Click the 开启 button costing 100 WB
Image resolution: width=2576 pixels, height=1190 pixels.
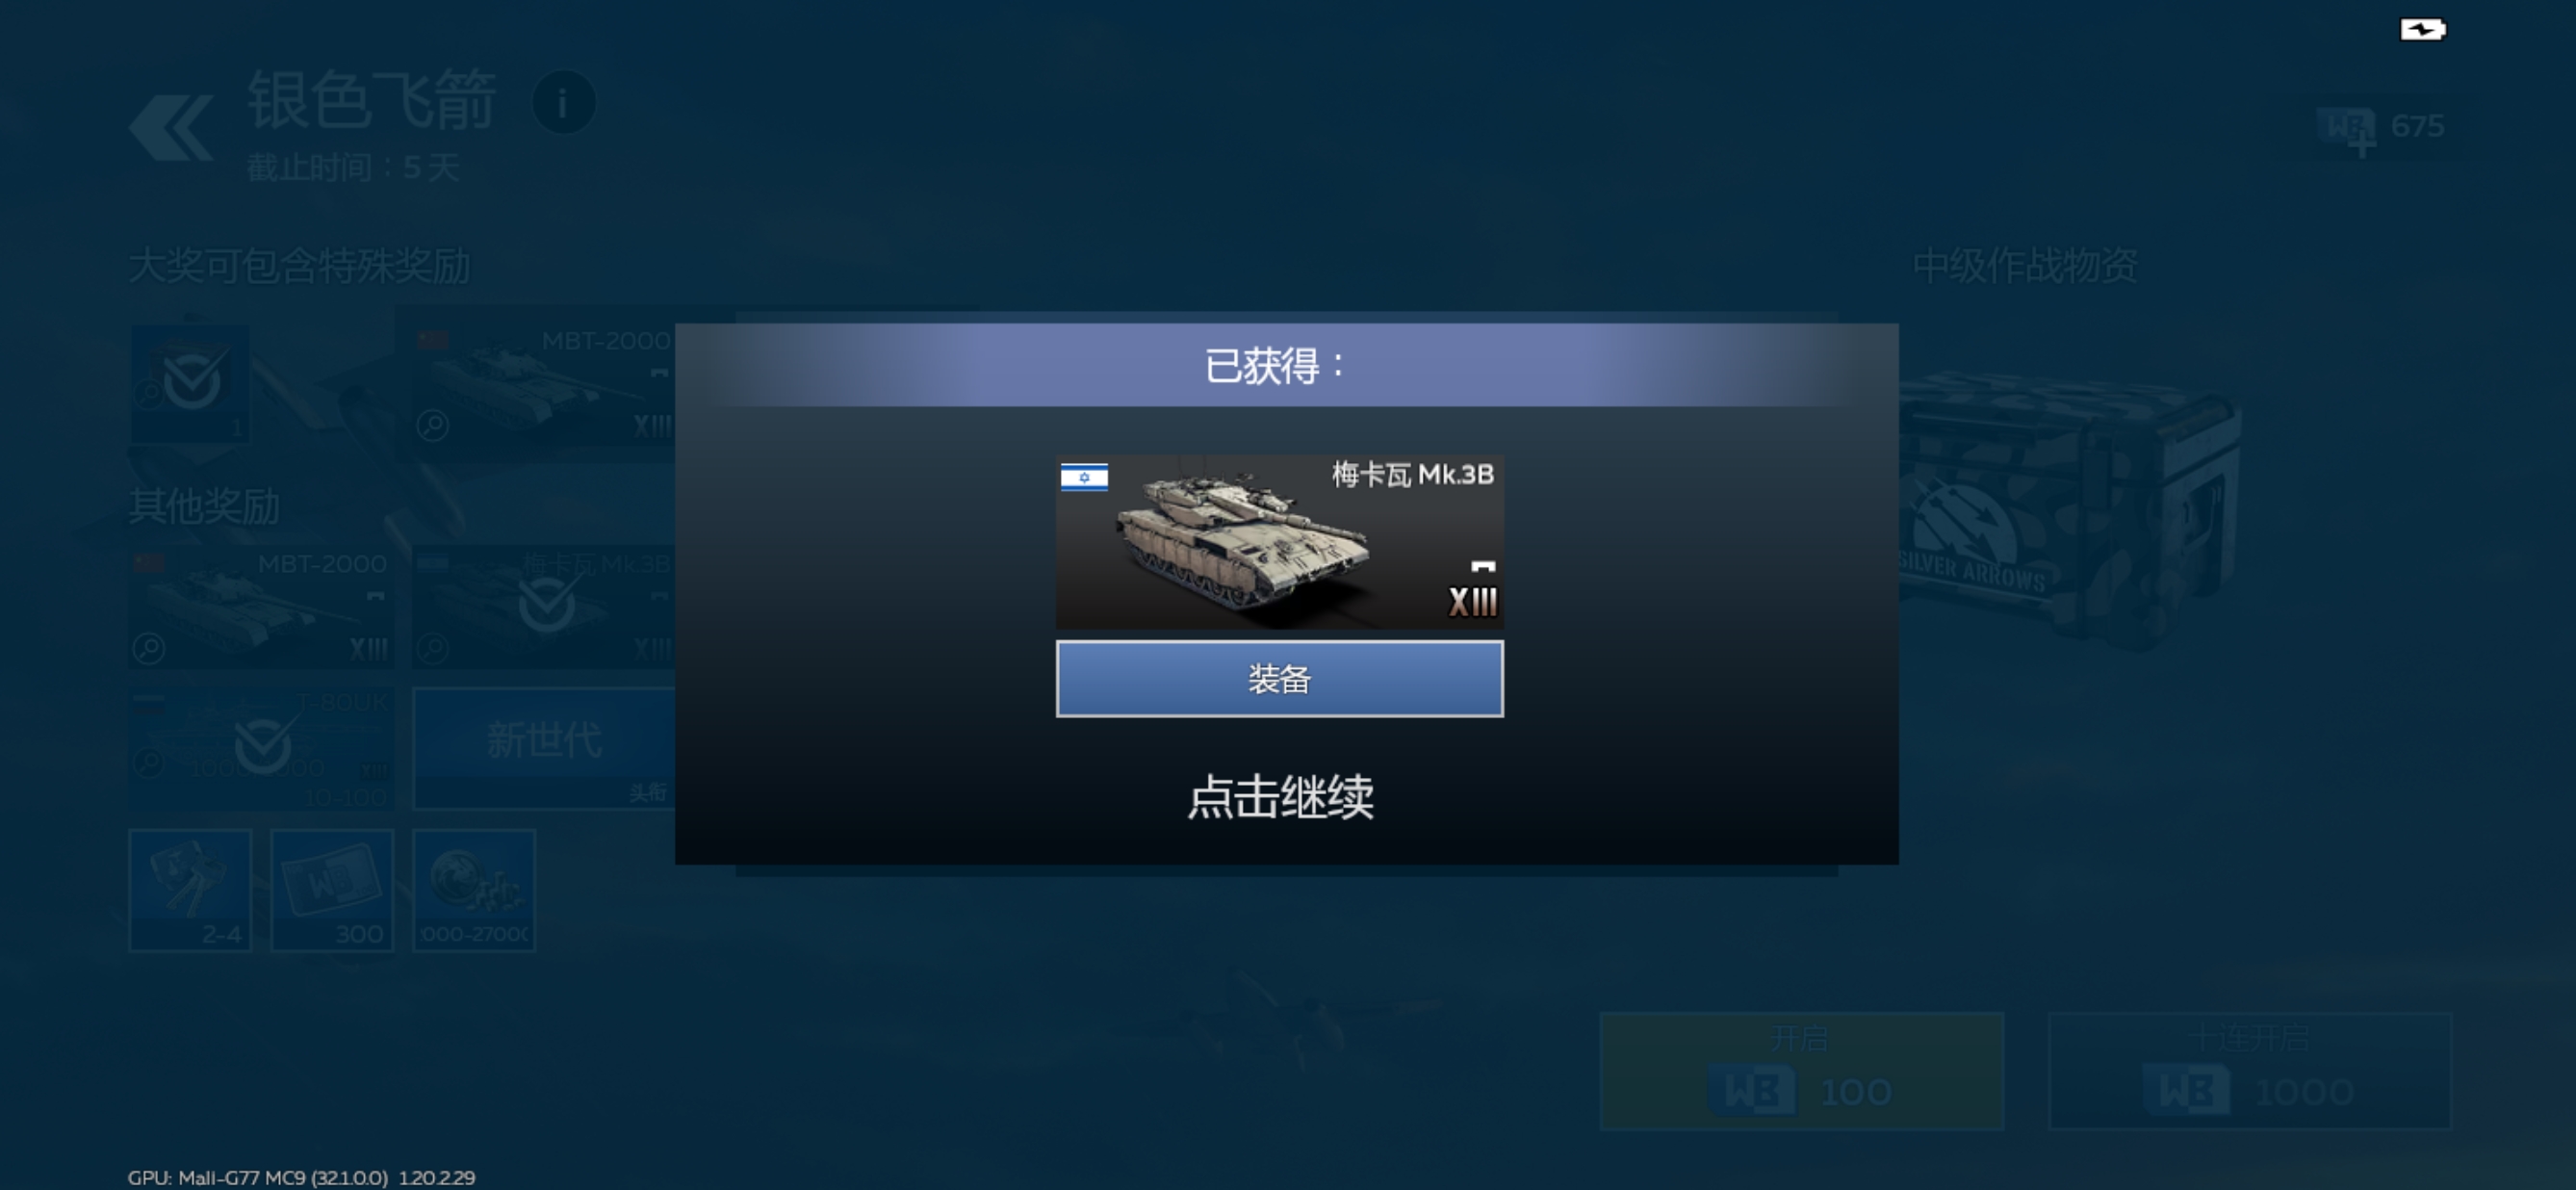point(1802,1071)
